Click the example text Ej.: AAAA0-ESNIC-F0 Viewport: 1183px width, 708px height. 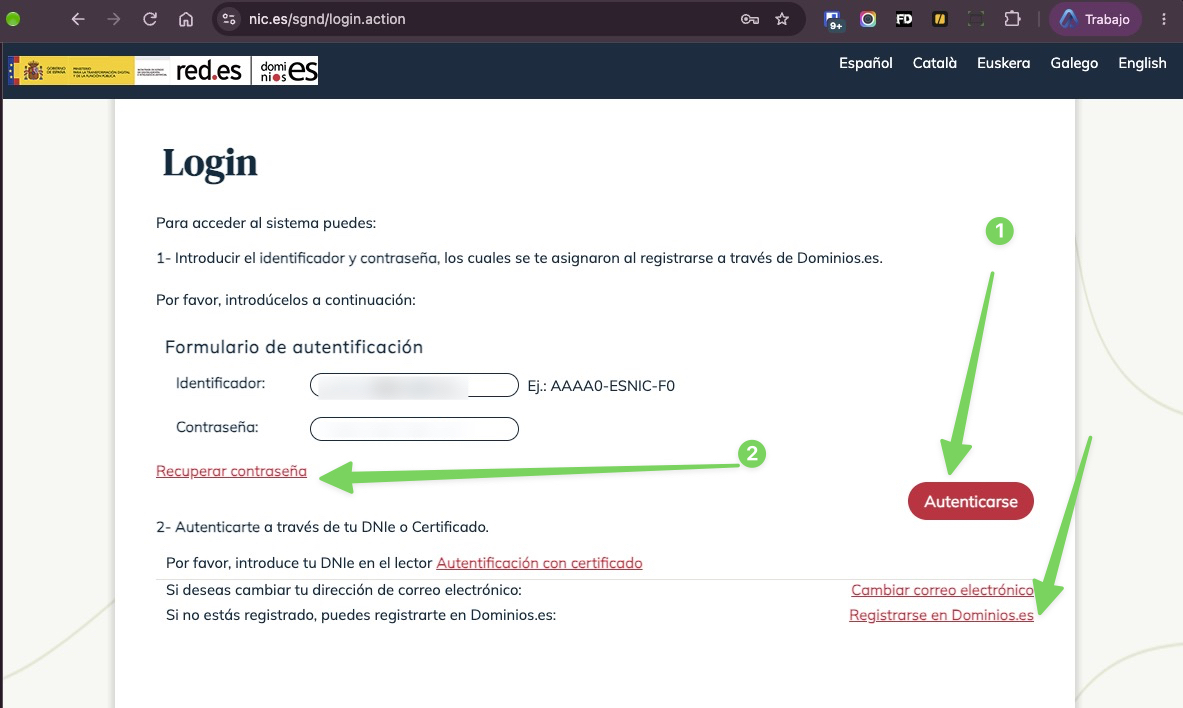tap(601, 386)
